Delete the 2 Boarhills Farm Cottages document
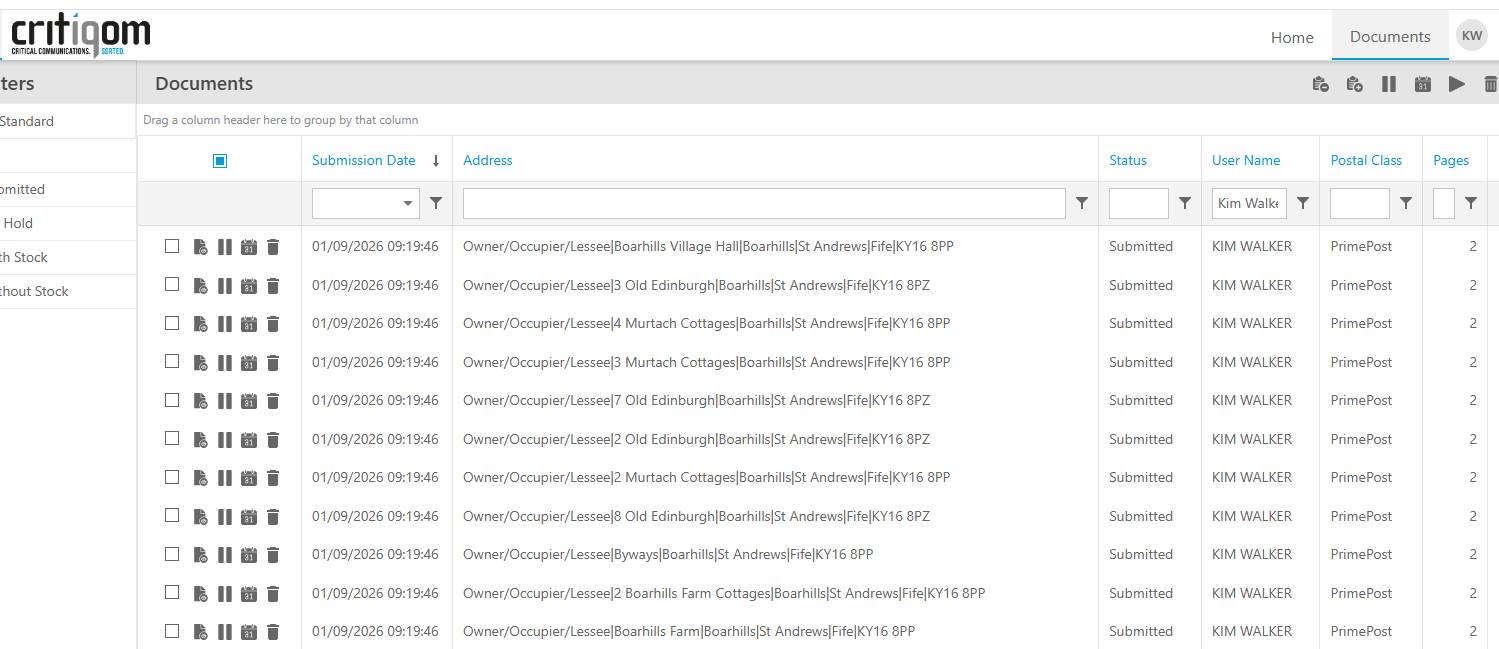The width and height of the screenshot is (1499, 649). (x=273, y=594)
